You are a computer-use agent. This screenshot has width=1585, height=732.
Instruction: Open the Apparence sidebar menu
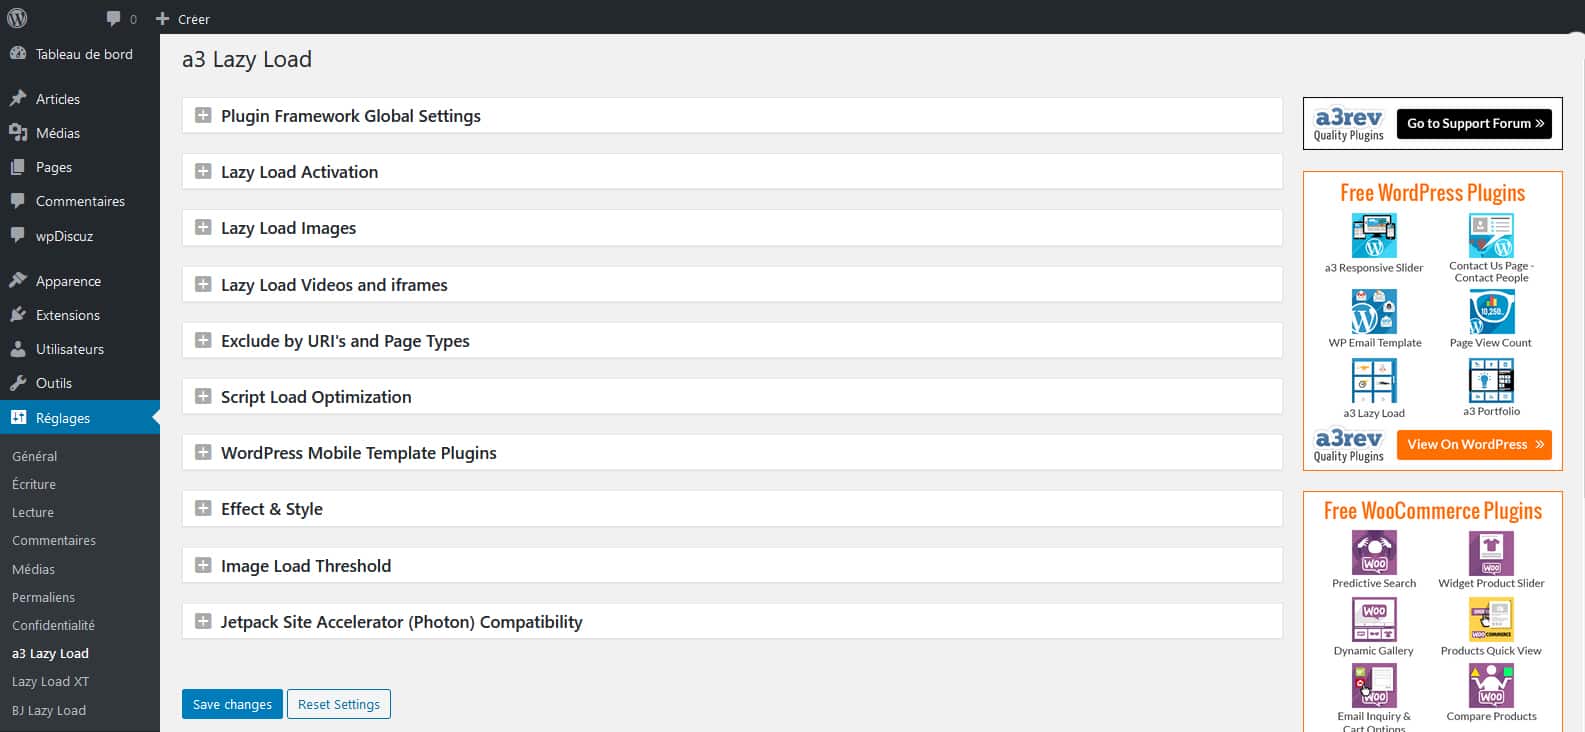pos(68,281)
